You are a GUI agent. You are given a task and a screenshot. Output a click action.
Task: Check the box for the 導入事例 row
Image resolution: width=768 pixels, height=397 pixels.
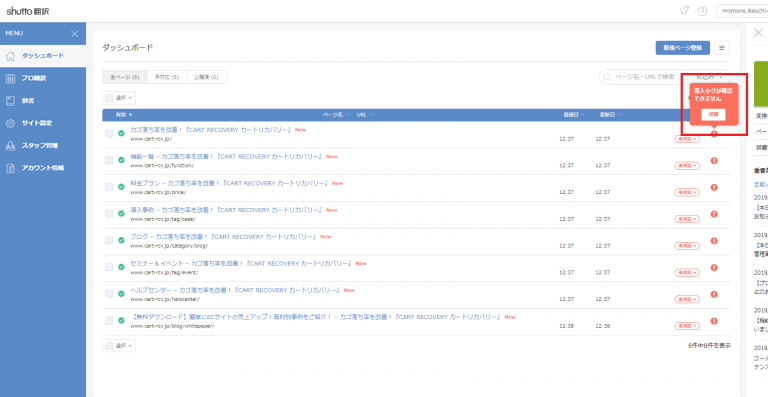pos(109,213)
